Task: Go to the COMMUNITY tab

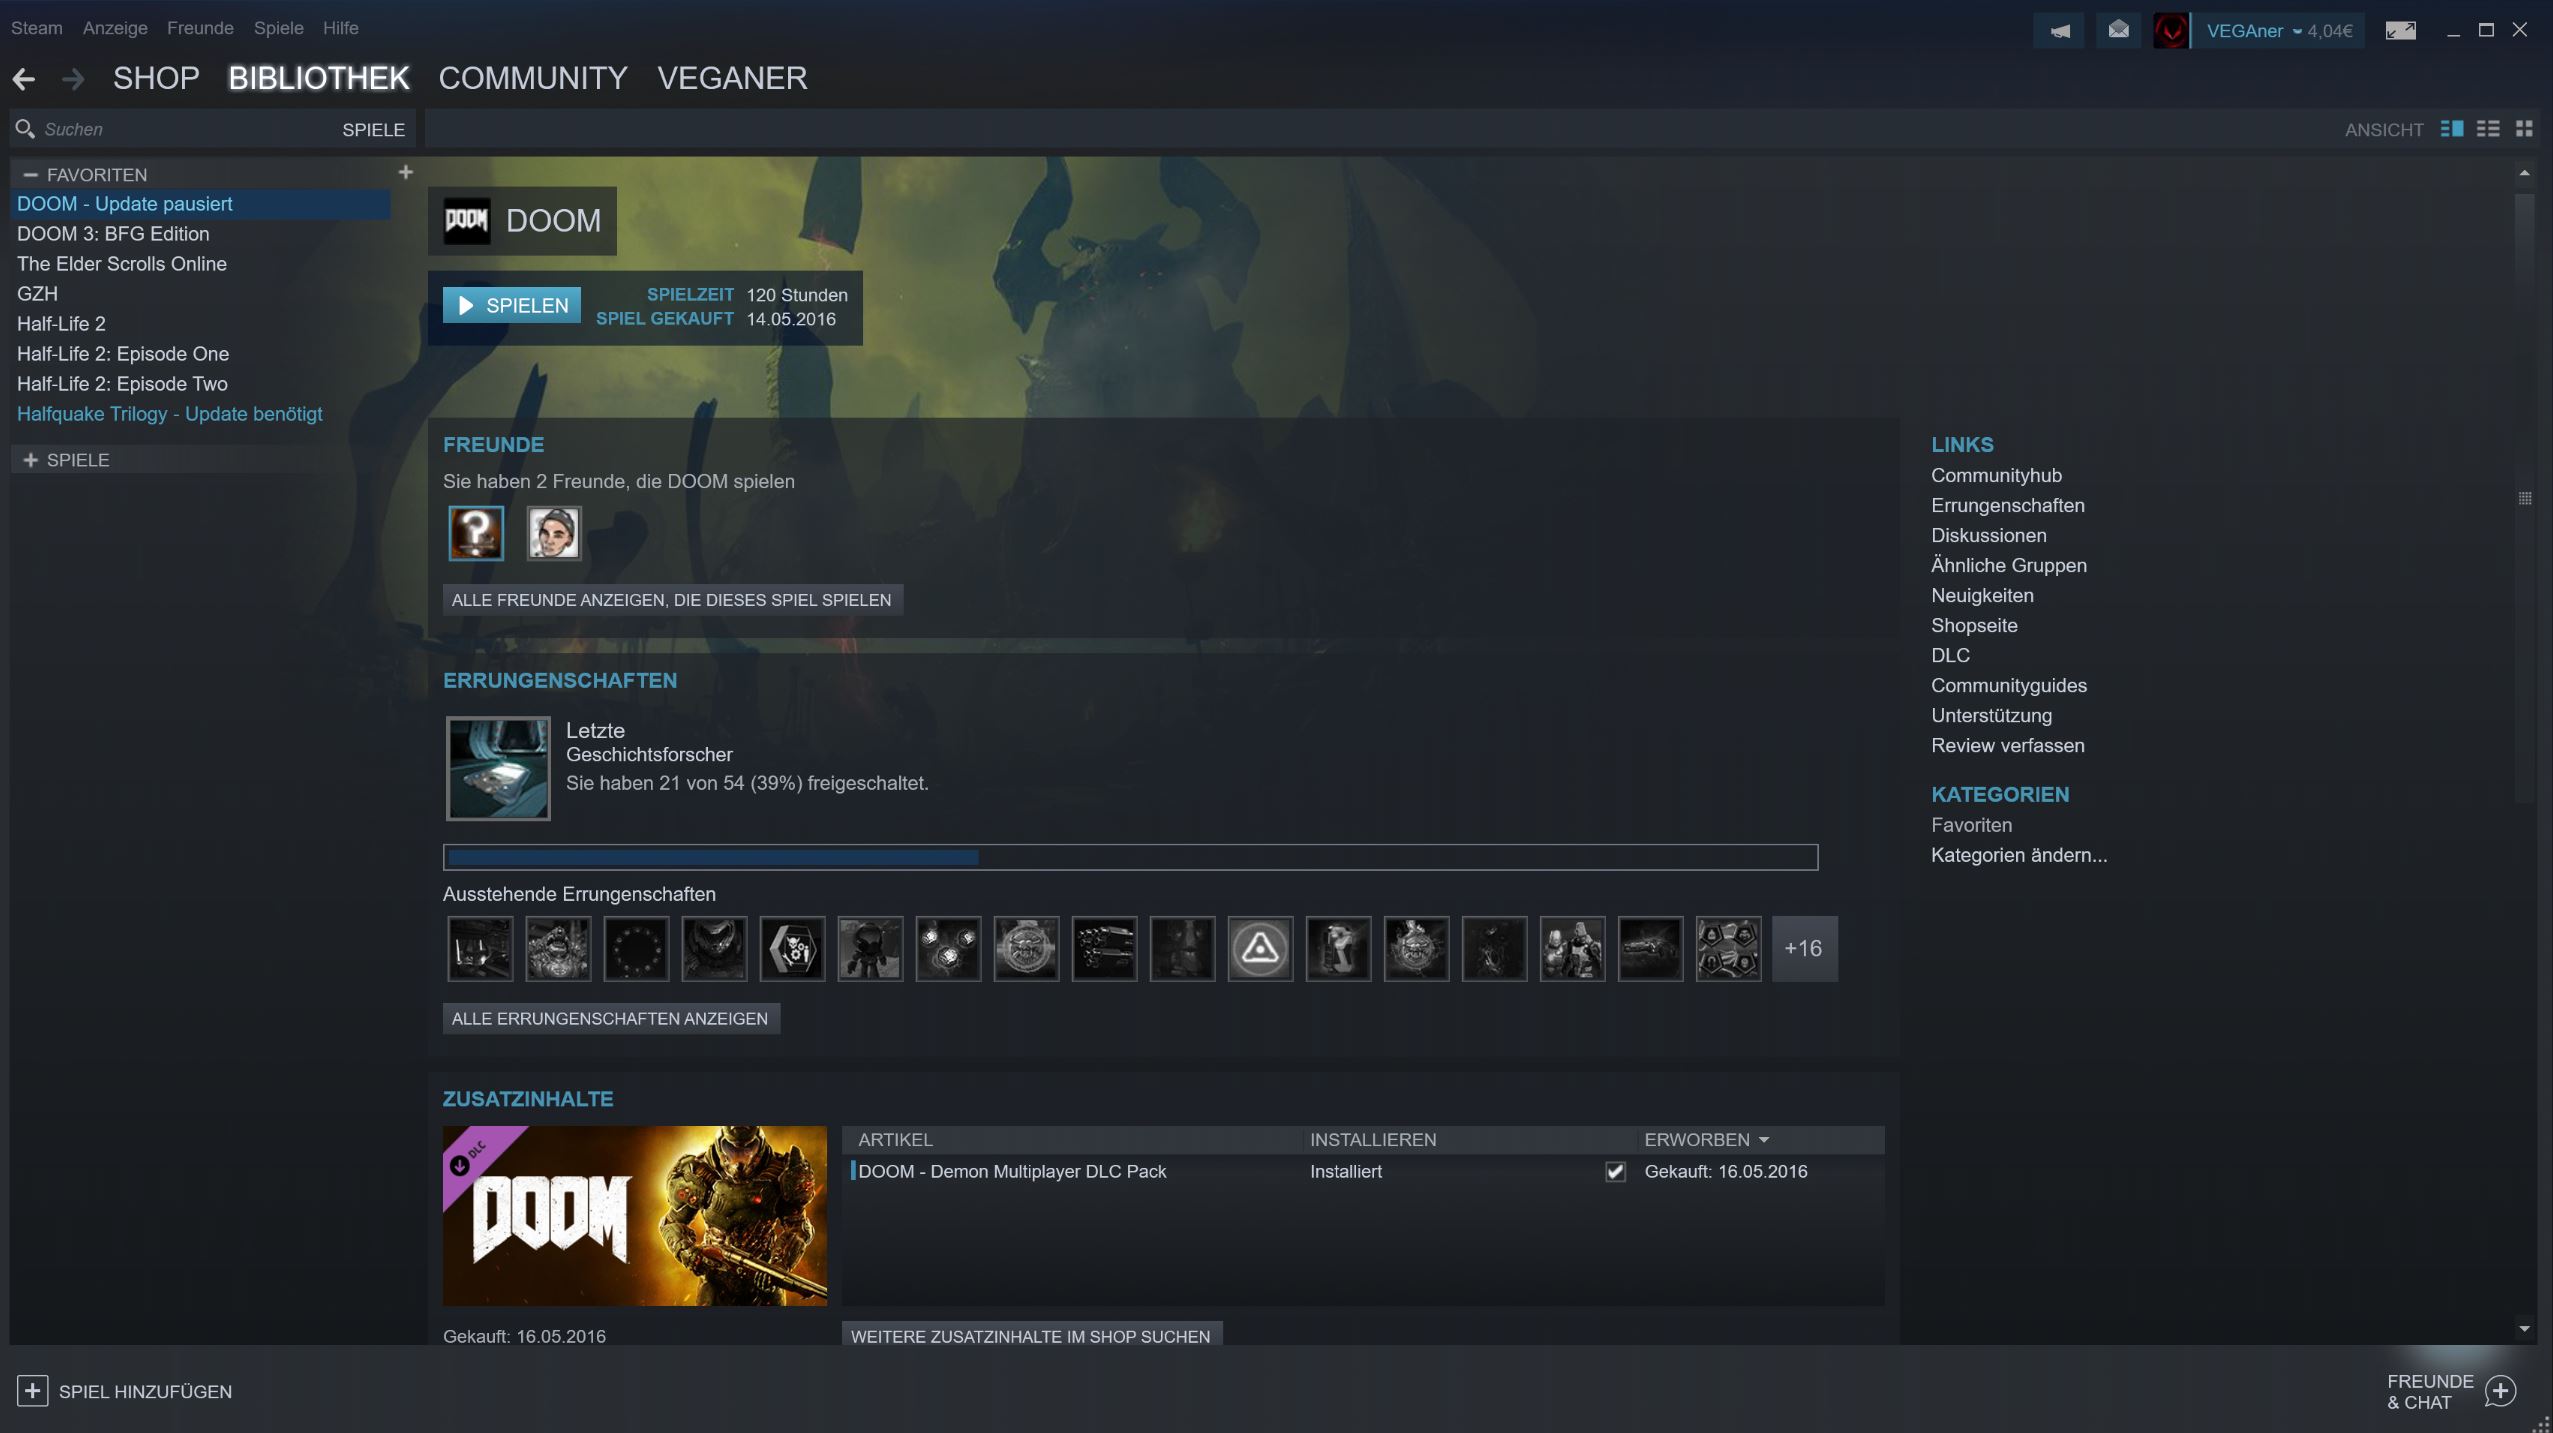Action: pyautogui.click(x=533, y=79)
